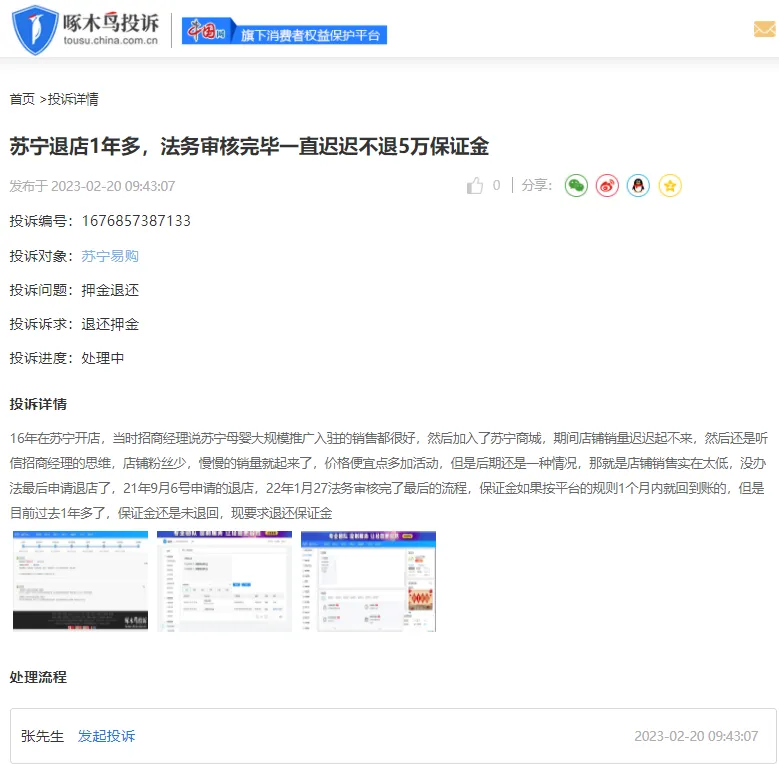Click the 押金退还 complaint issue text
The width and height of the screenshot is (779, 764).
point(110,290)
